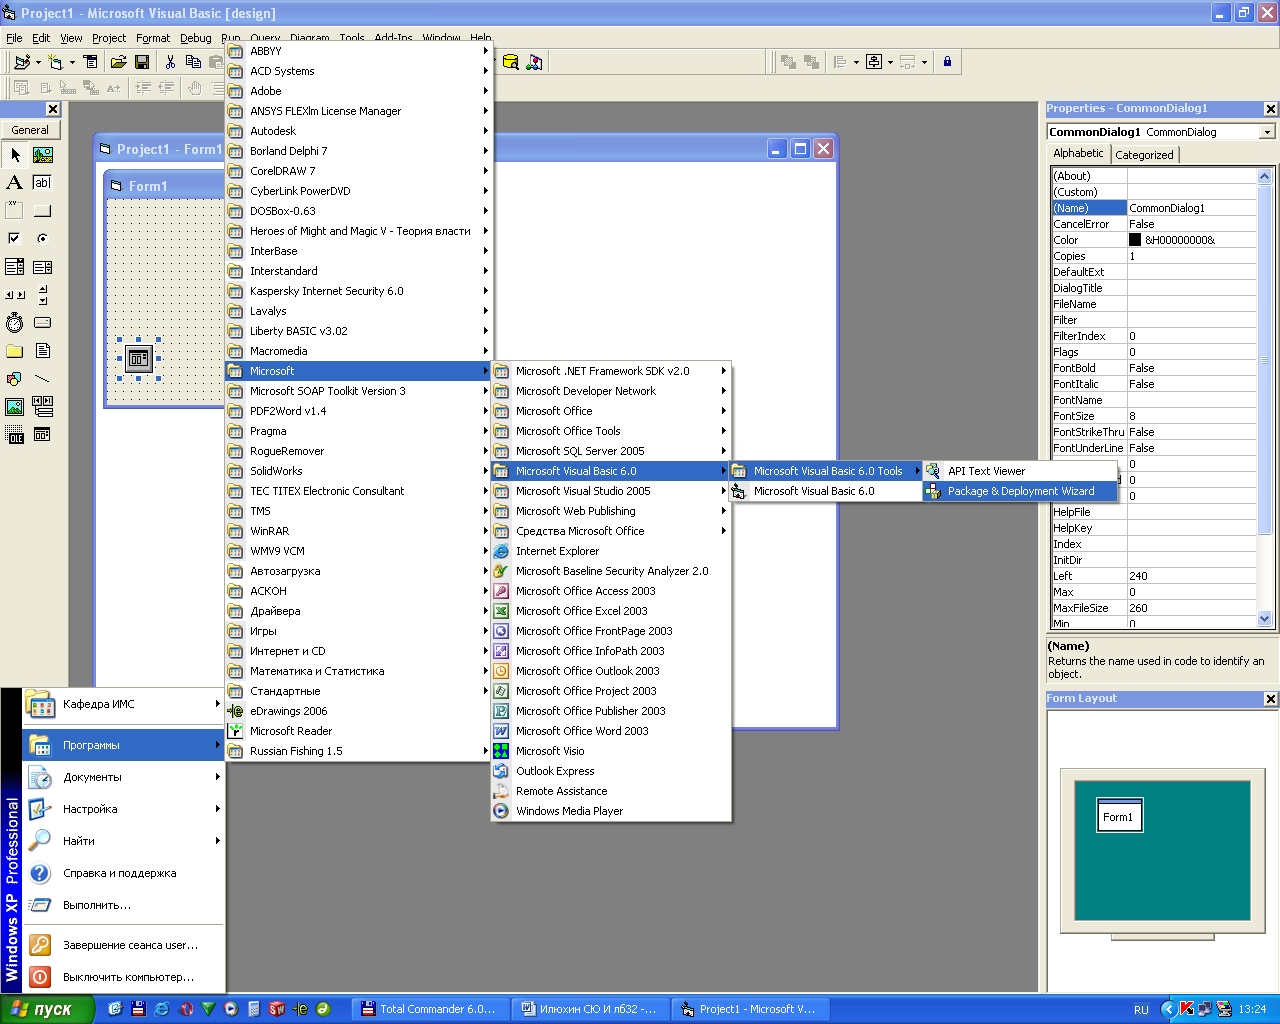This screenshot has width=1280, height=1024.
Task: Select the vertical scrollbar control in toolbox
Action: [x=43, y=295]
